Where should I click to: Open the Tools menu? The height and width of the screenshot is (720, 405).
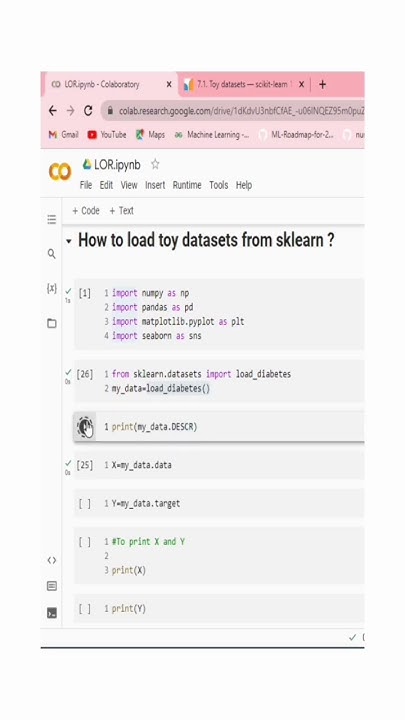coord(219,185)
